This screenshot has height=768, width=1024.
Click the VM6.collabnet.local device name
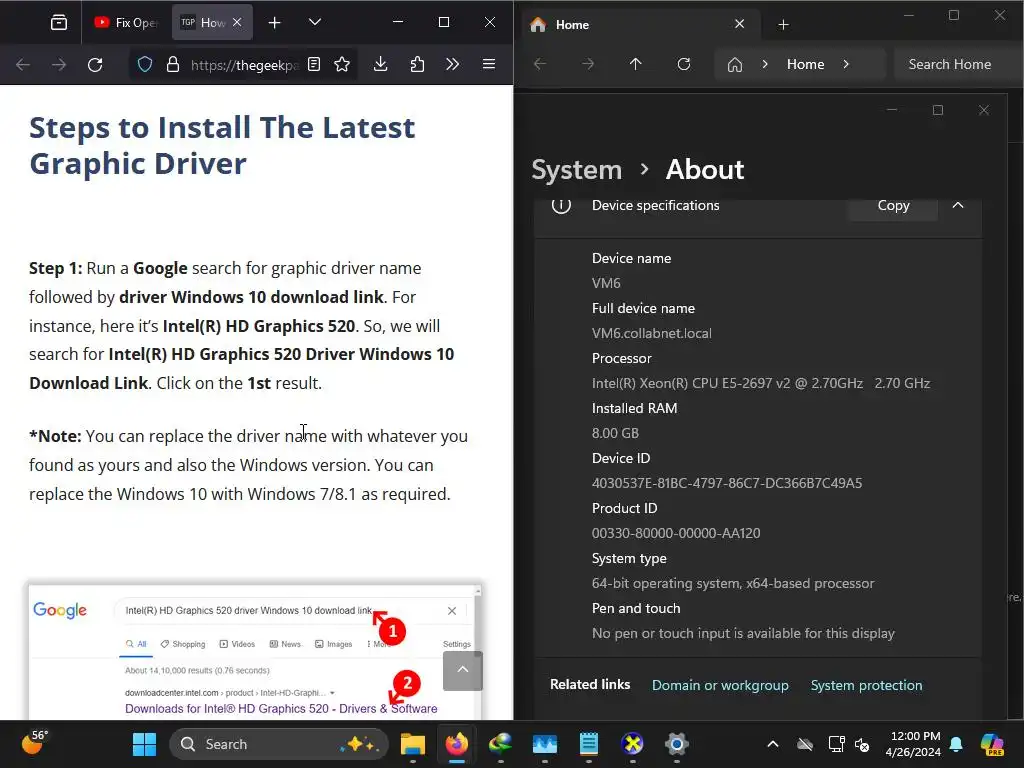coord(652,333)
